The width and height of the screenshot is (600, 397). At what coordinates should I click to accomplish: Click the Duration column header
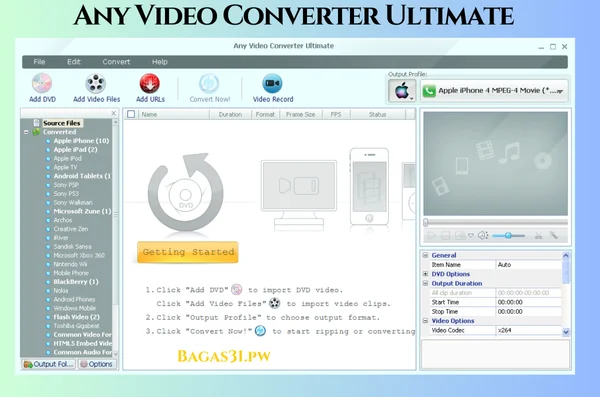(230, 114)
